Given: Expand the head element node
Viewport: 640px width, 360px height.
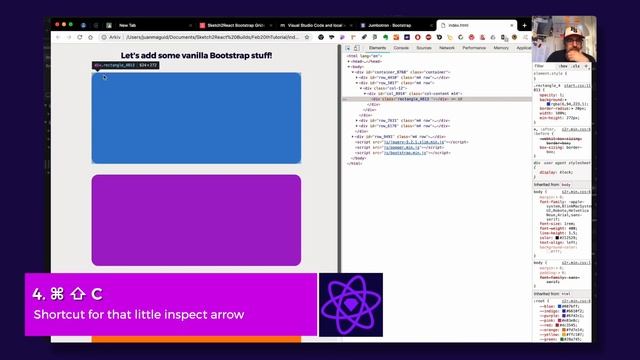Looking at the screenshot, I should (349, 61).
